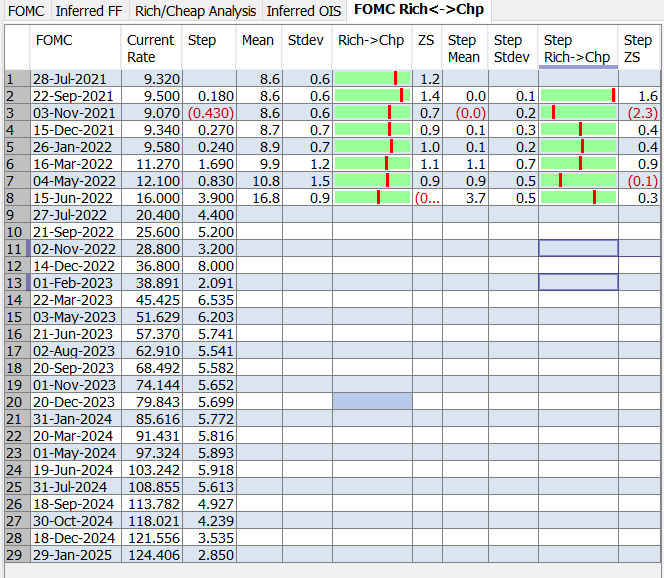Click the Step Mean value 3.7
This screenshot has height=578, width=664.
click(x=465, y=198)
